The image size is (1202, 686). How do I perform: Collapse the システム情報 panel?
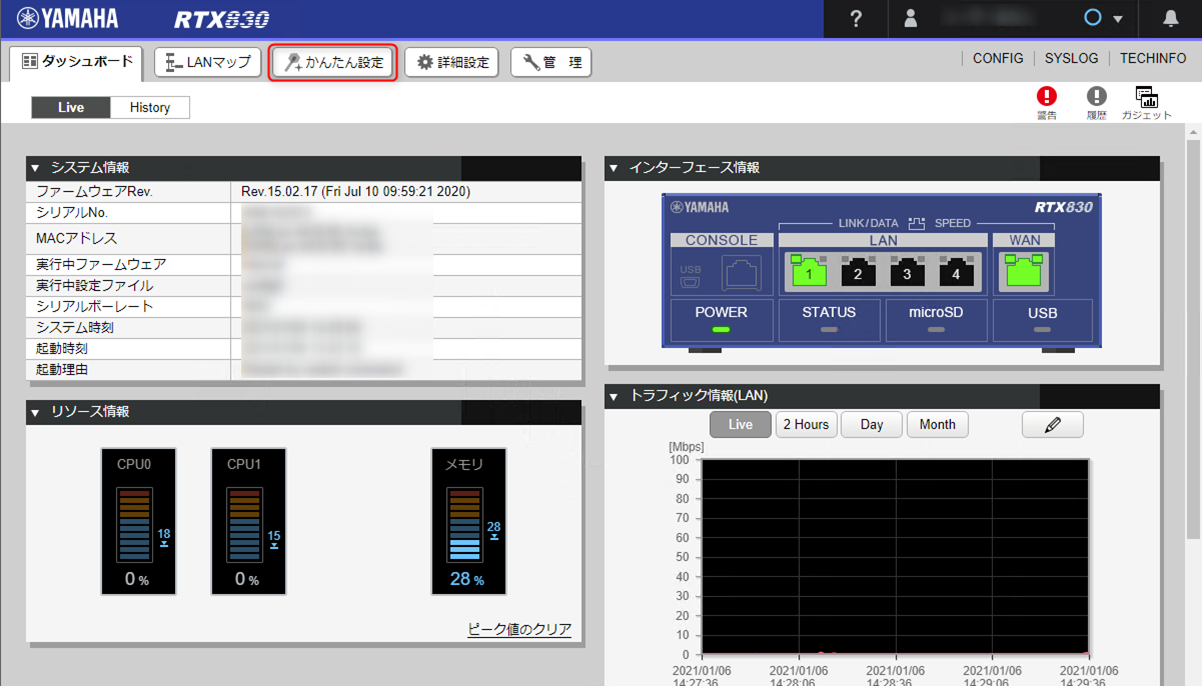35,168
